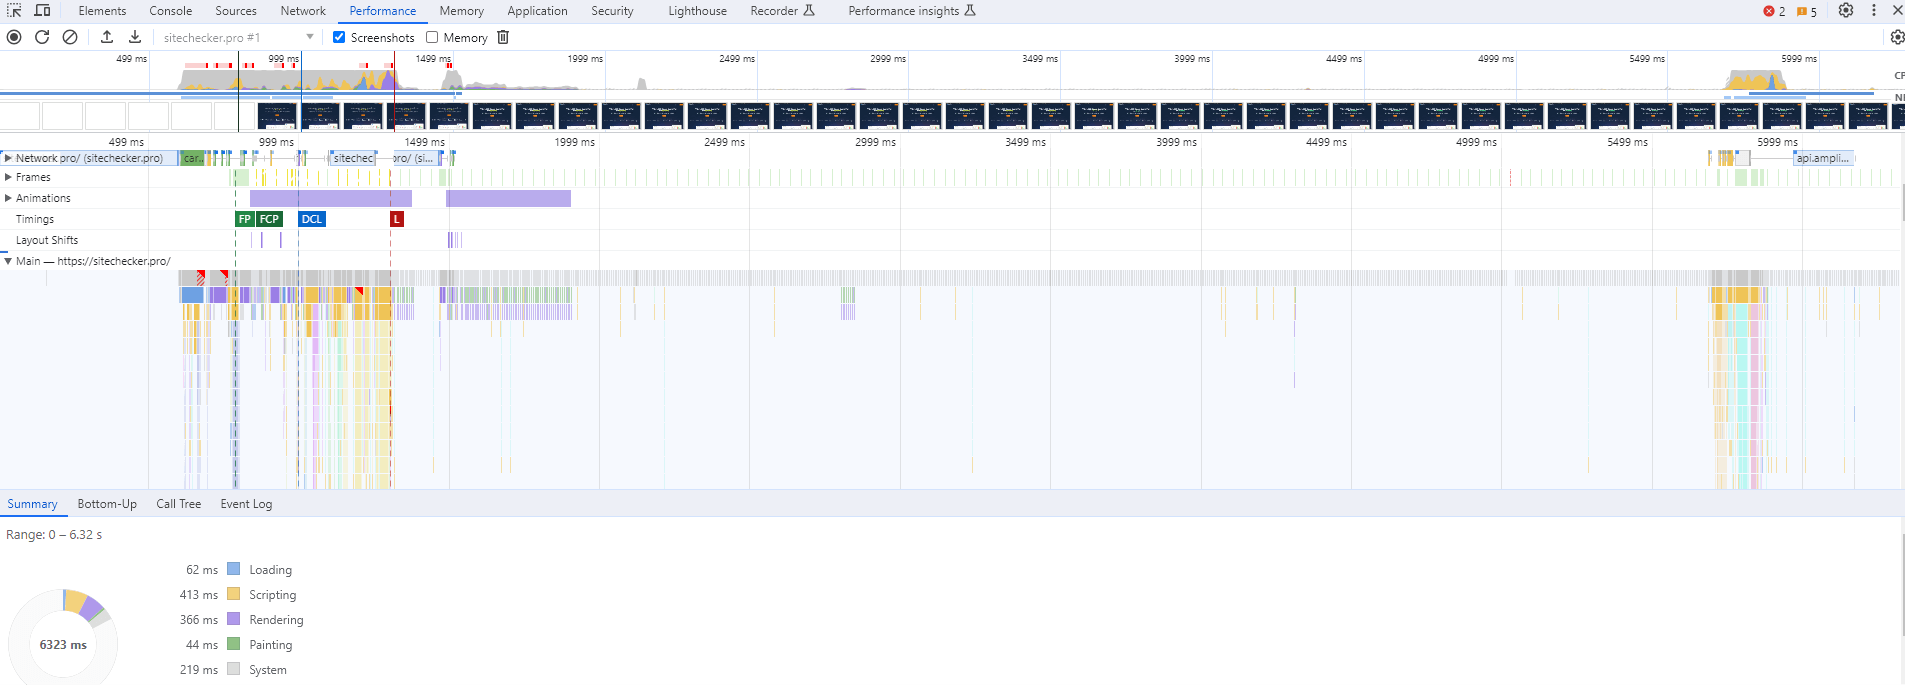Screen dimensions: 1905x686
Task: Tick the Memory checkbox in toolbar
Action: point(432,37)
